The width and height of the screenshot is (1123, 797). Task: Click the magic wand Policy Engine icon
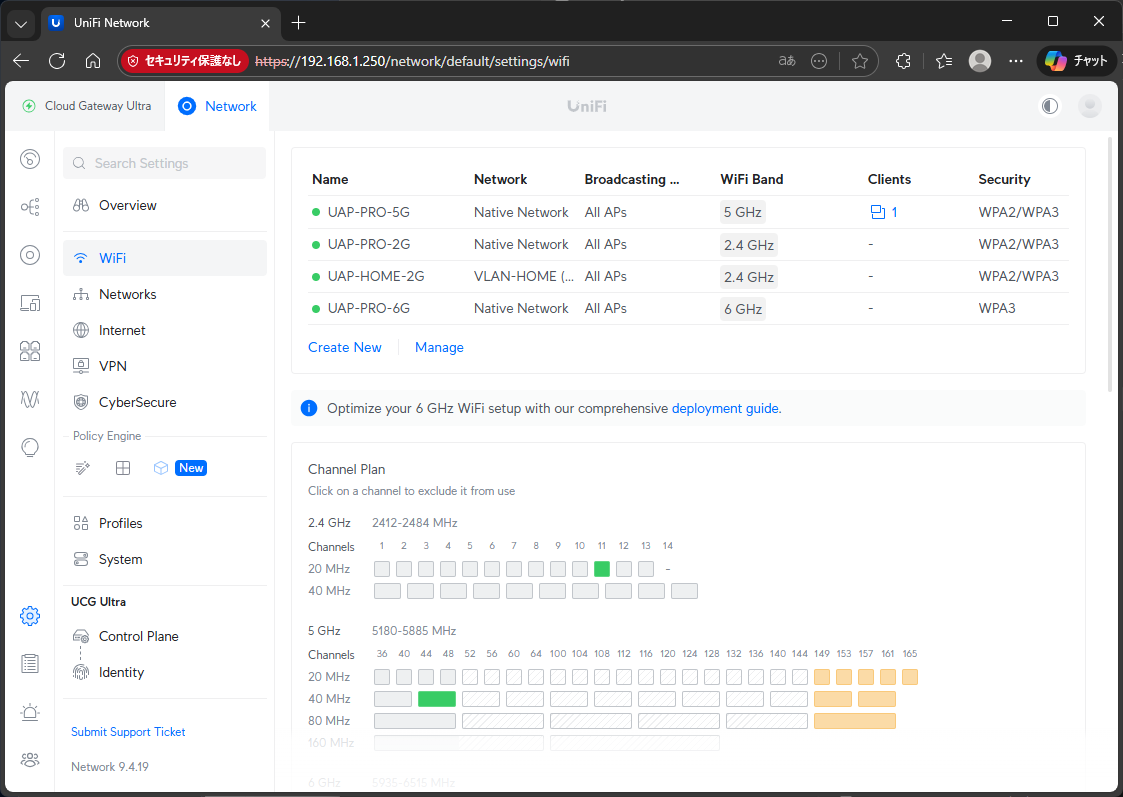coord(83,468)
